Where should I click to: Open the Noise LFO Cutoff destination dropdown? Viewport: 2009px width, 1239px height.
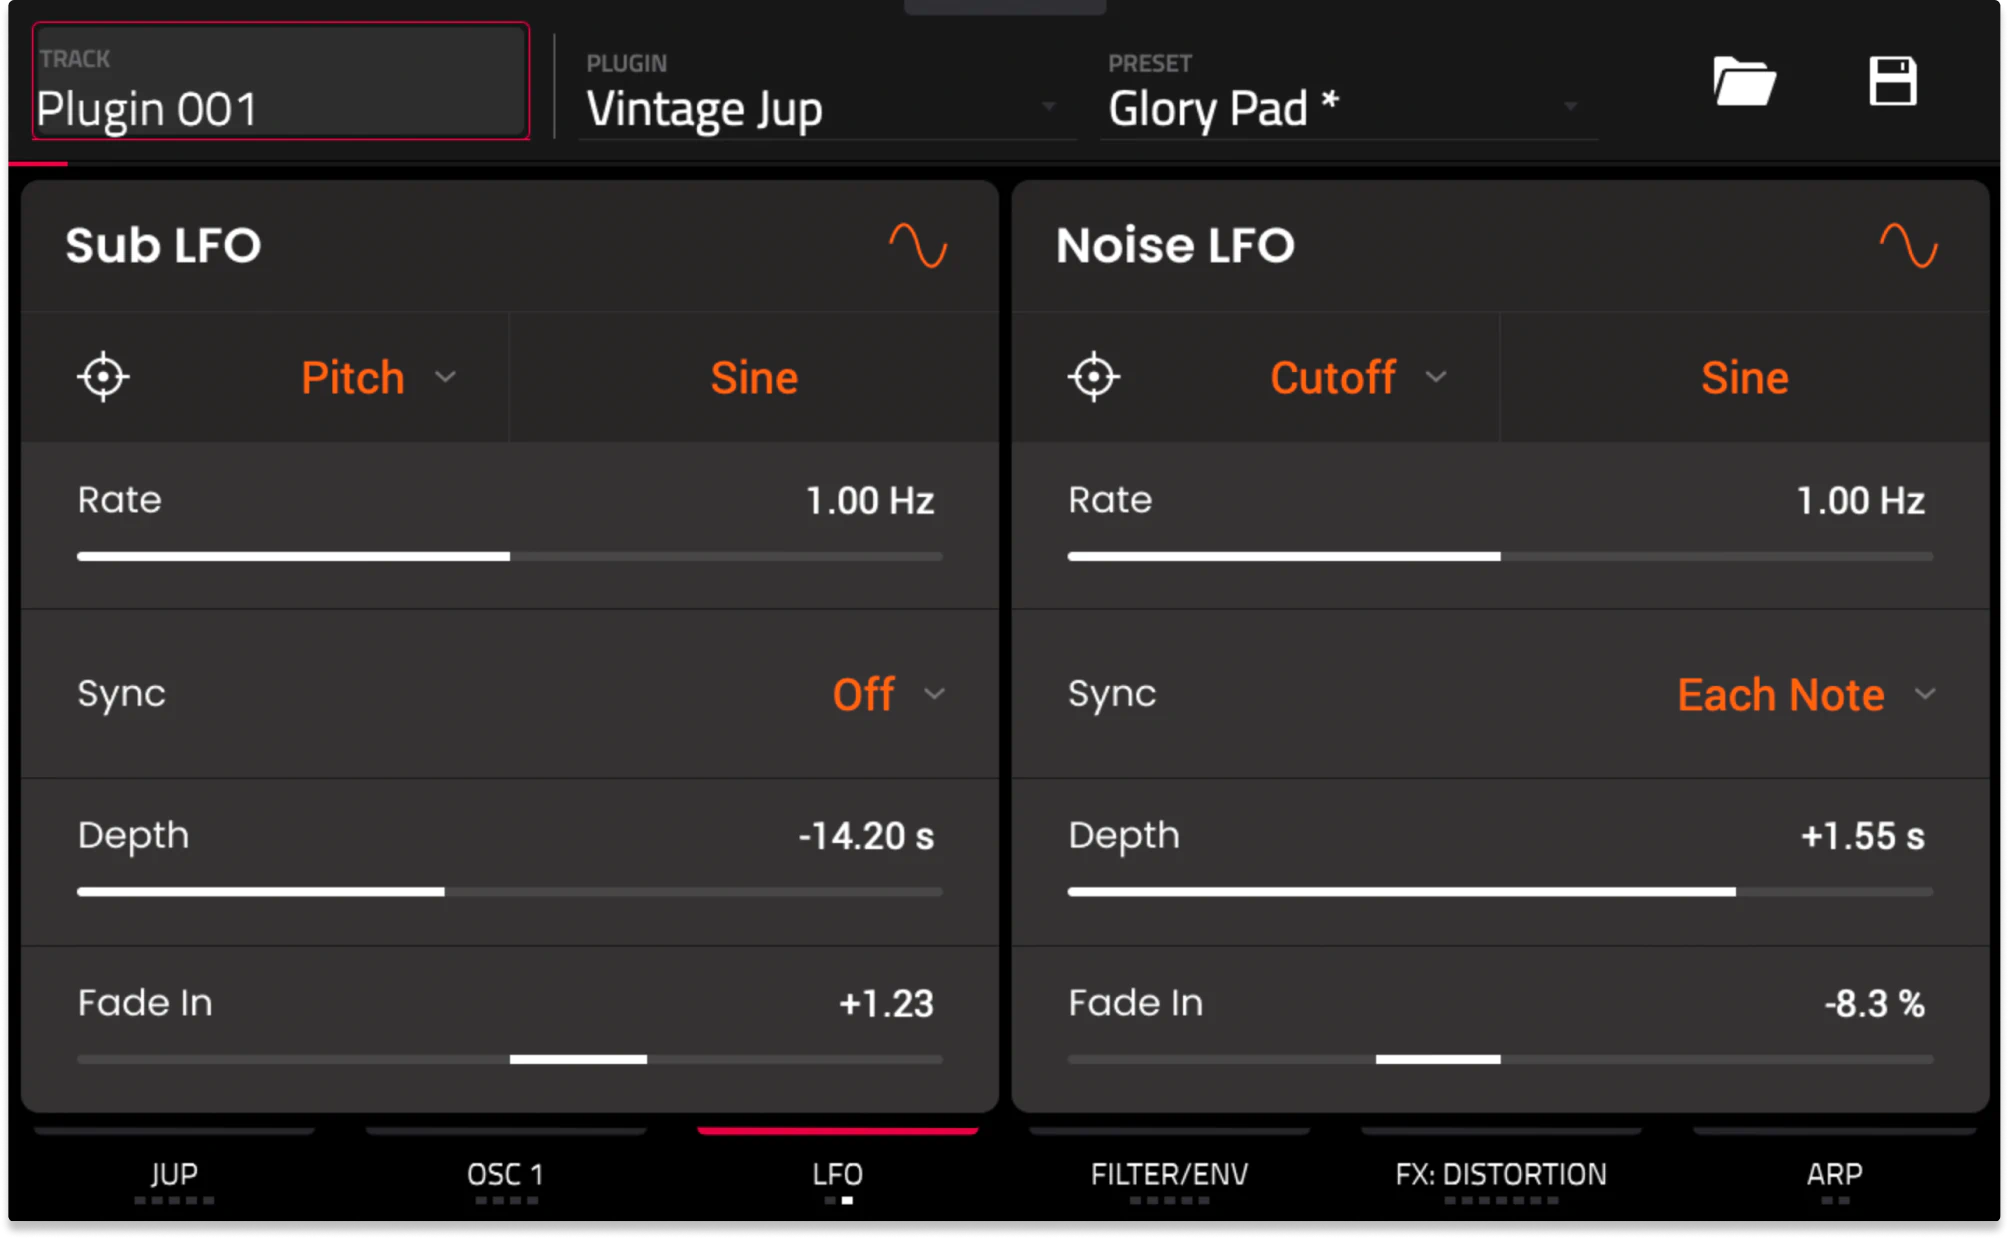(1357, 378)
